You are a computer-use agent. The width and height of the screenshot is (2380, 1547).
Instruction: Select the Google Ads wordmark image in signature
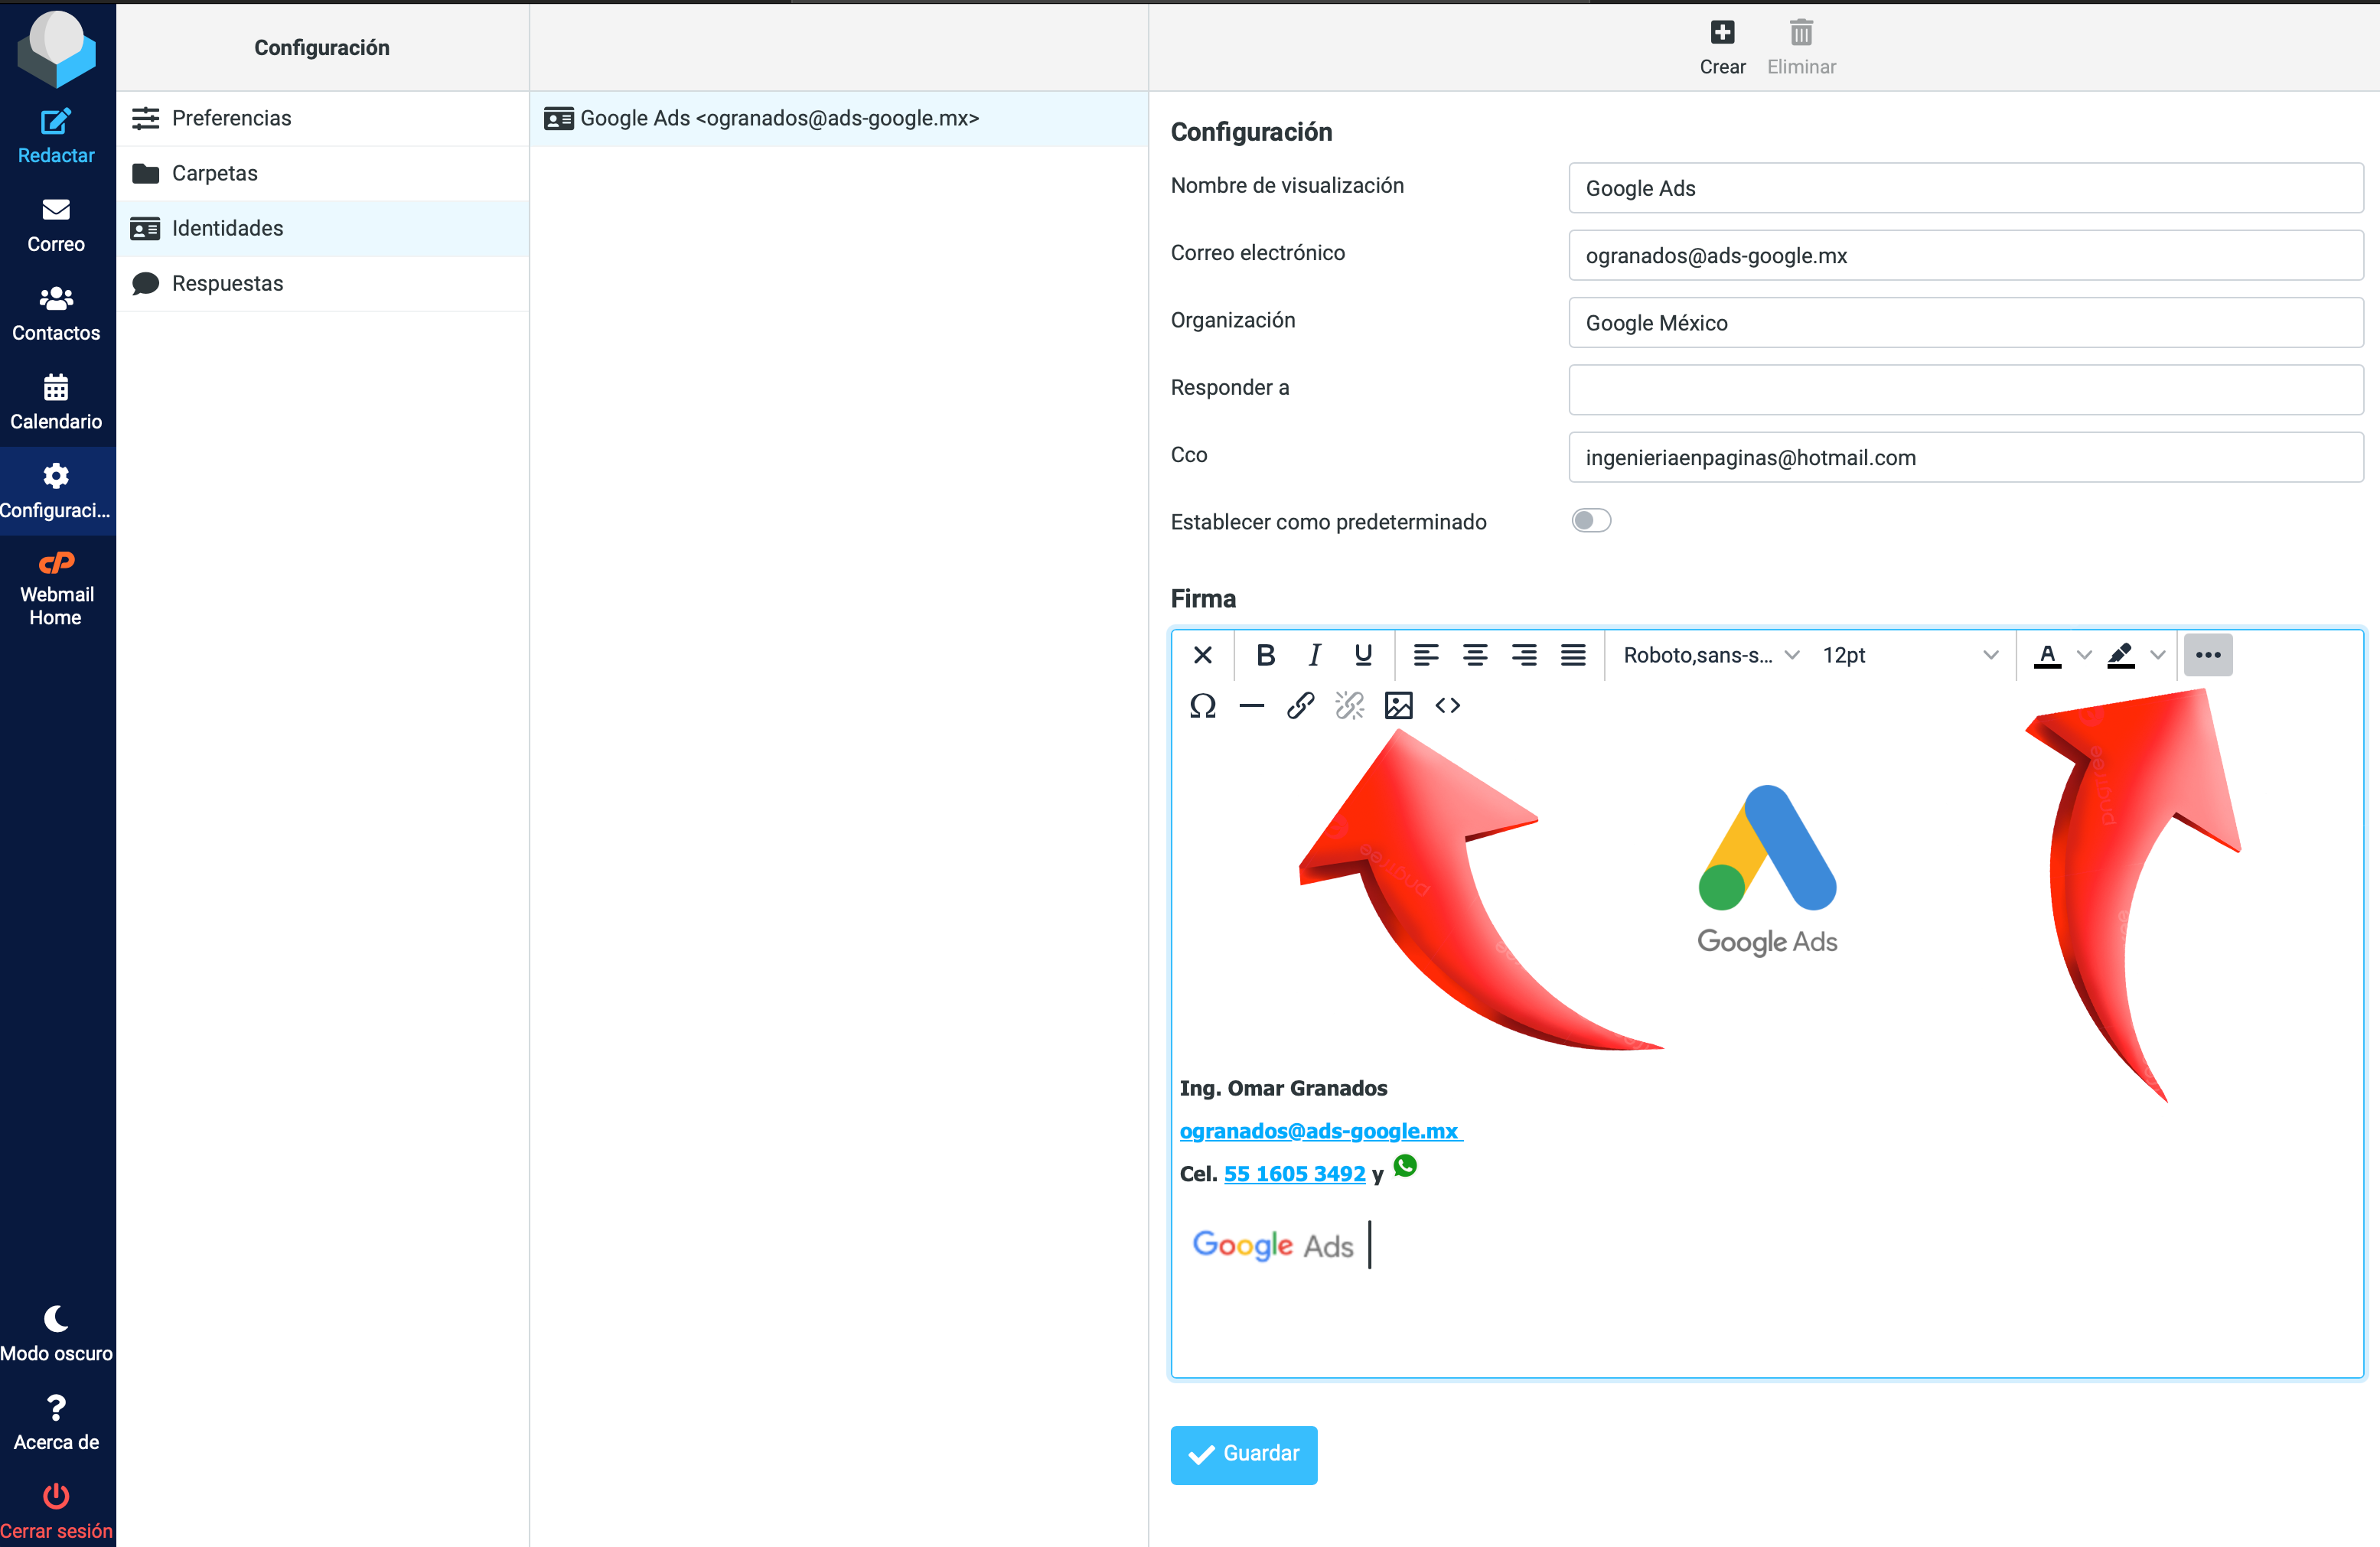[1272, 1245]
